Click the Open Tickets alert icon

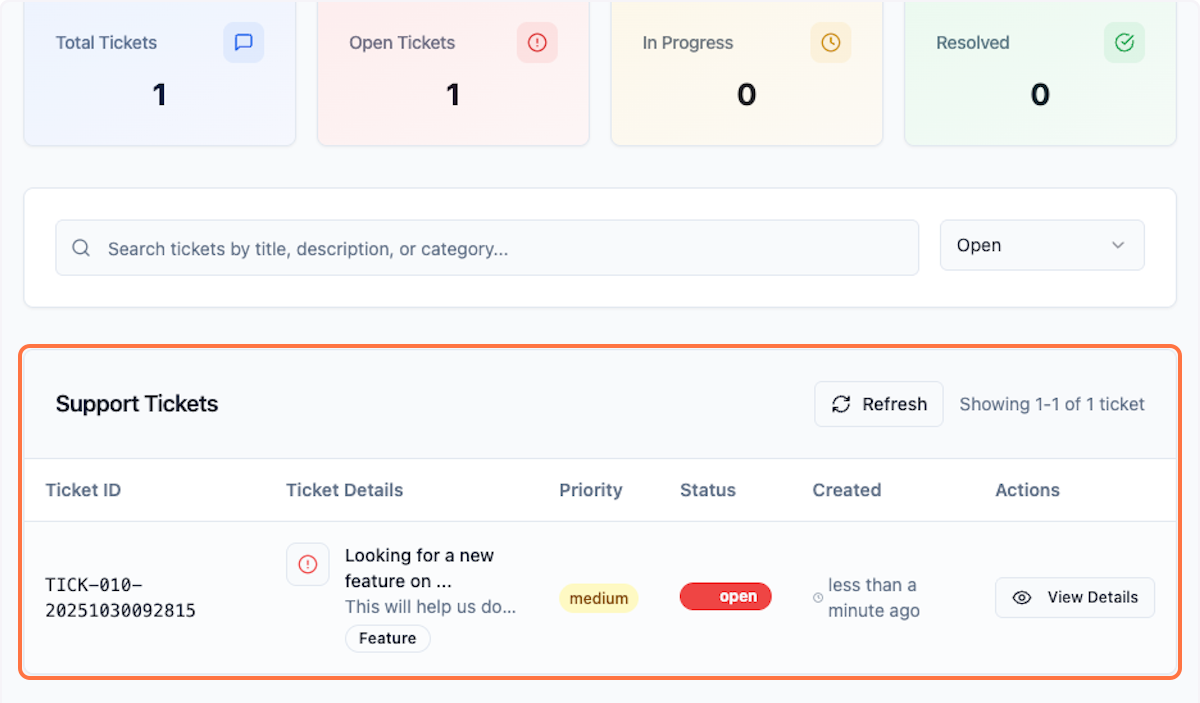537,43
